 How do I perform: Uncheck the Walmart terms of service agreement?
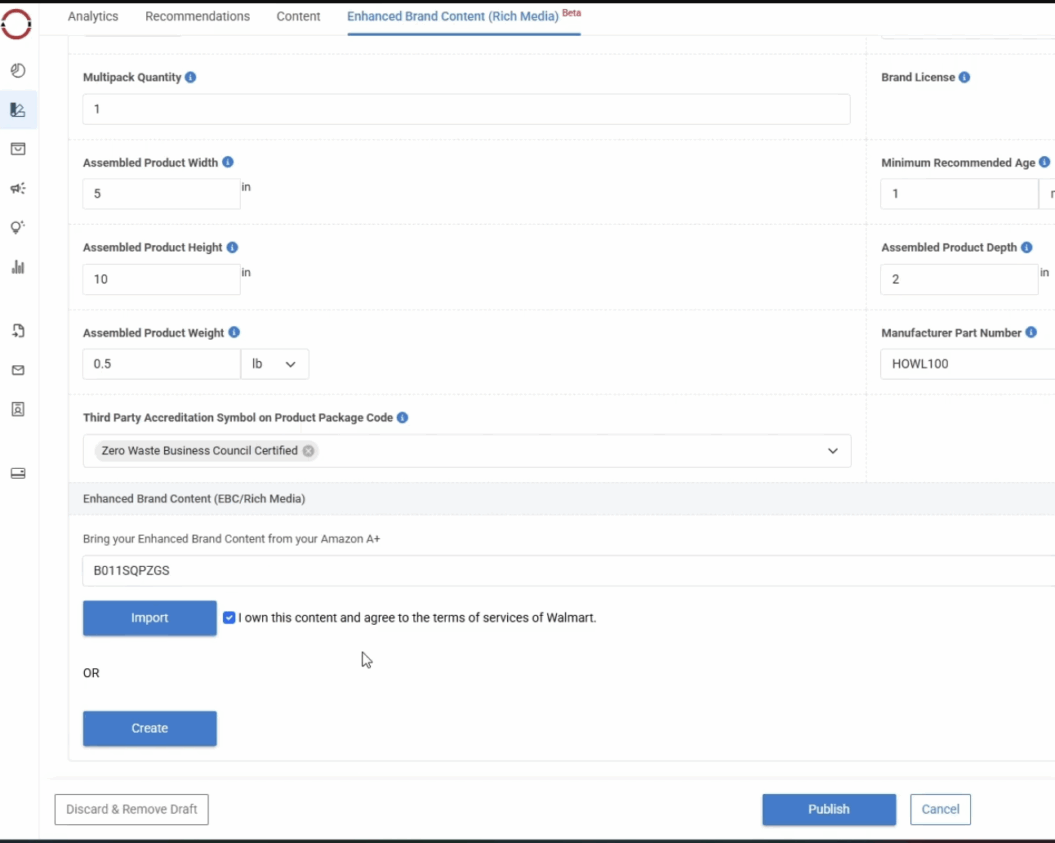229,617
